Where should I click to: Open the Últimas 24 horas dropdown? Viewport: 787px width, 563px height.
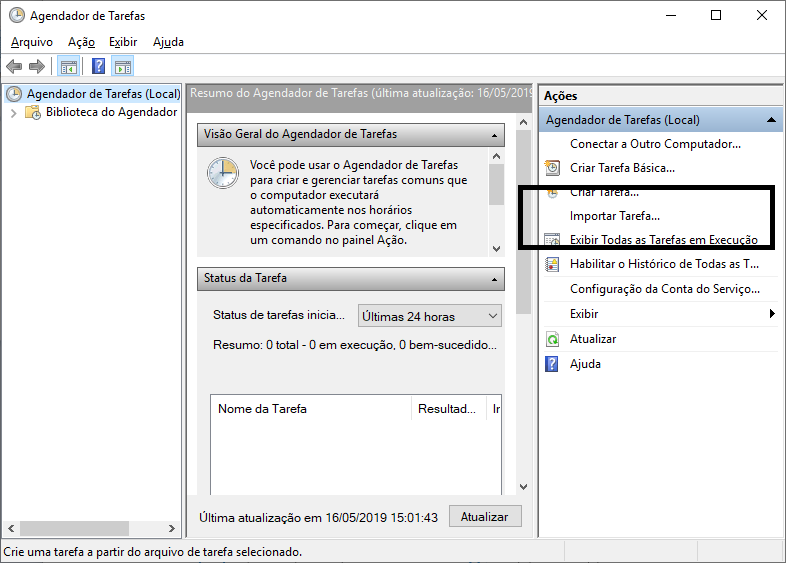click(430, 316)
